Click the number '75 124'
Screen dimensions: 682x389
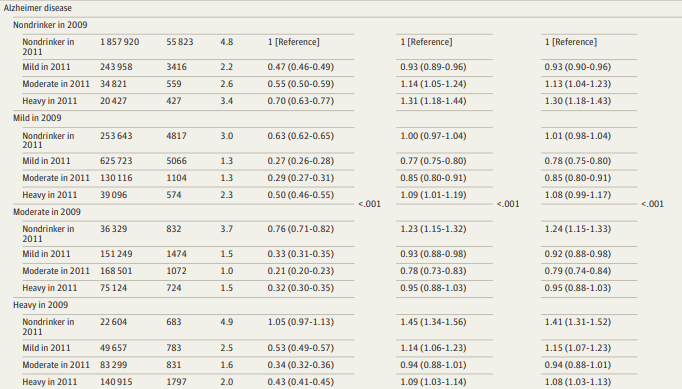[114, 288]
